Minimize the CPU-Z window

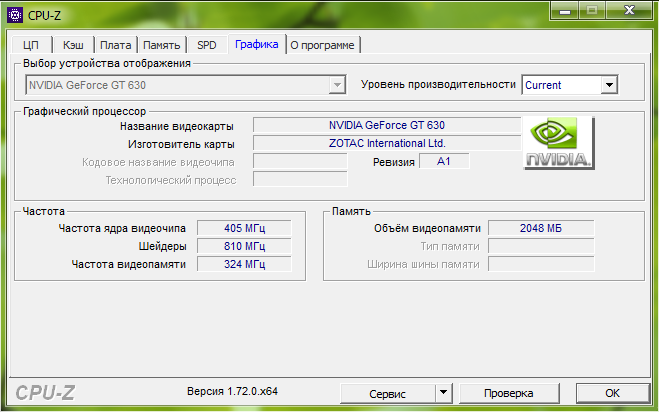click(x=565, y=11)
